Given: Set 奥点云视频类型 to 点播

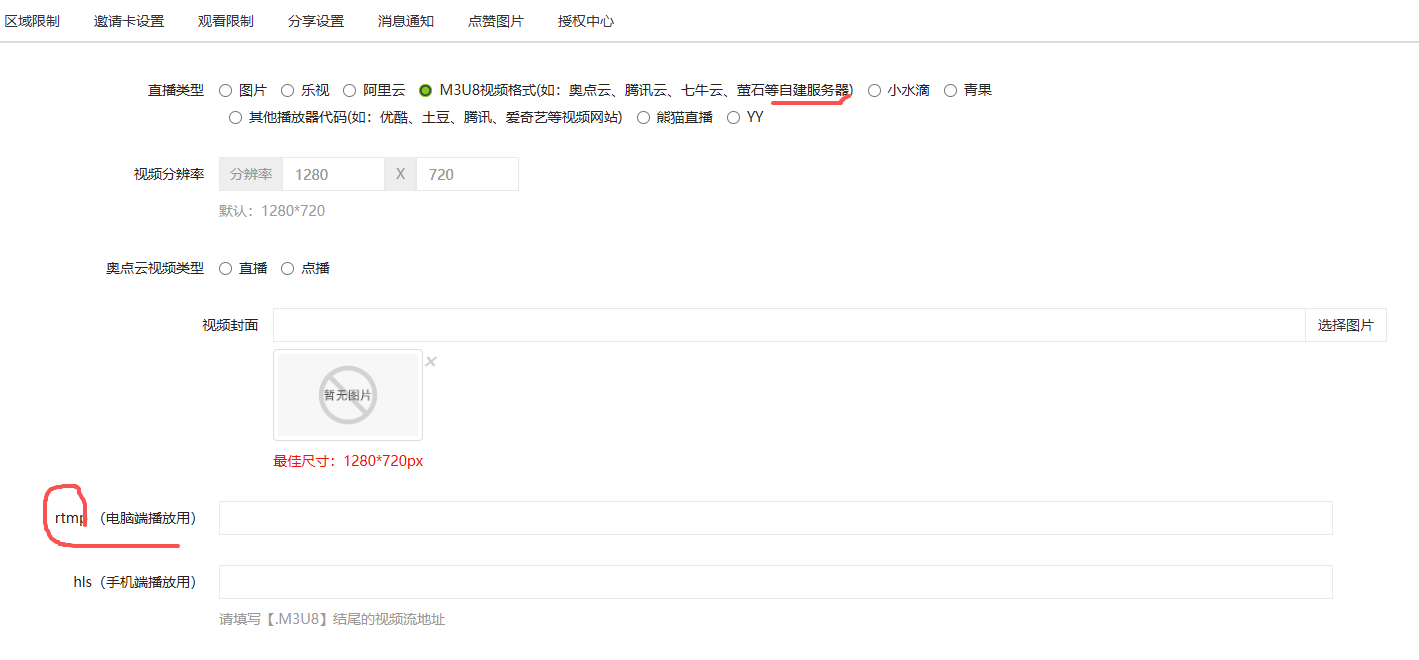Looking at the screenshot, I should tap(288, 269).
